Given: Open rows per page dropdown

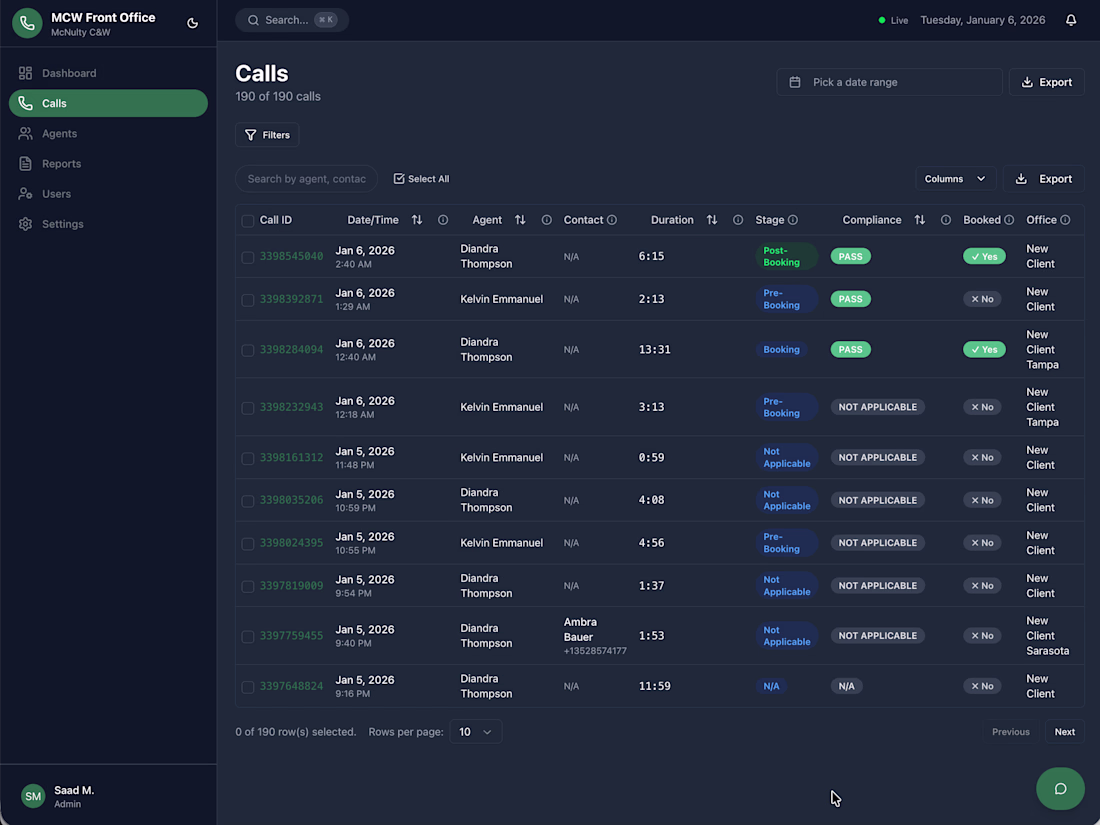Looking at the screenshot, I should pyautogui.click(x=476, y=732).
